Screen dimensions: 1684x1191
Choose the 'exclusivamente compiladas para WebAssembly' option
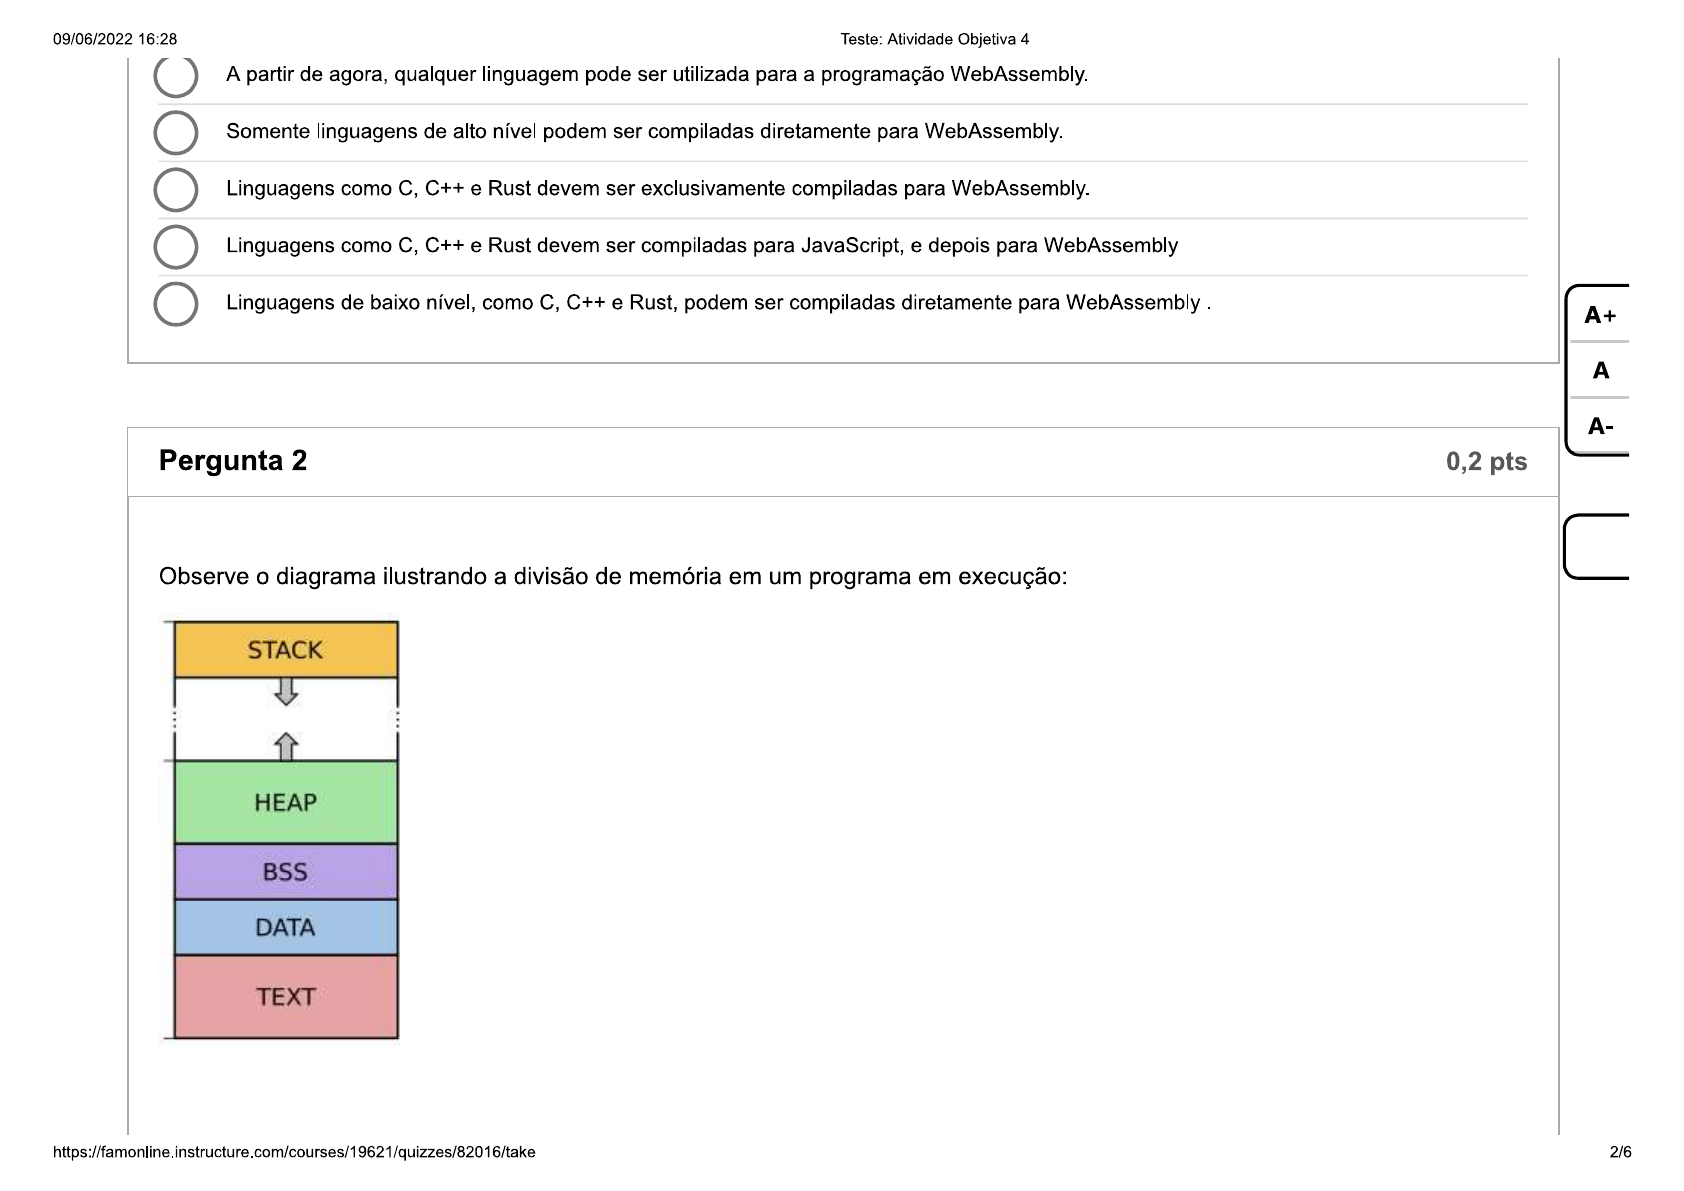[178, 187]
